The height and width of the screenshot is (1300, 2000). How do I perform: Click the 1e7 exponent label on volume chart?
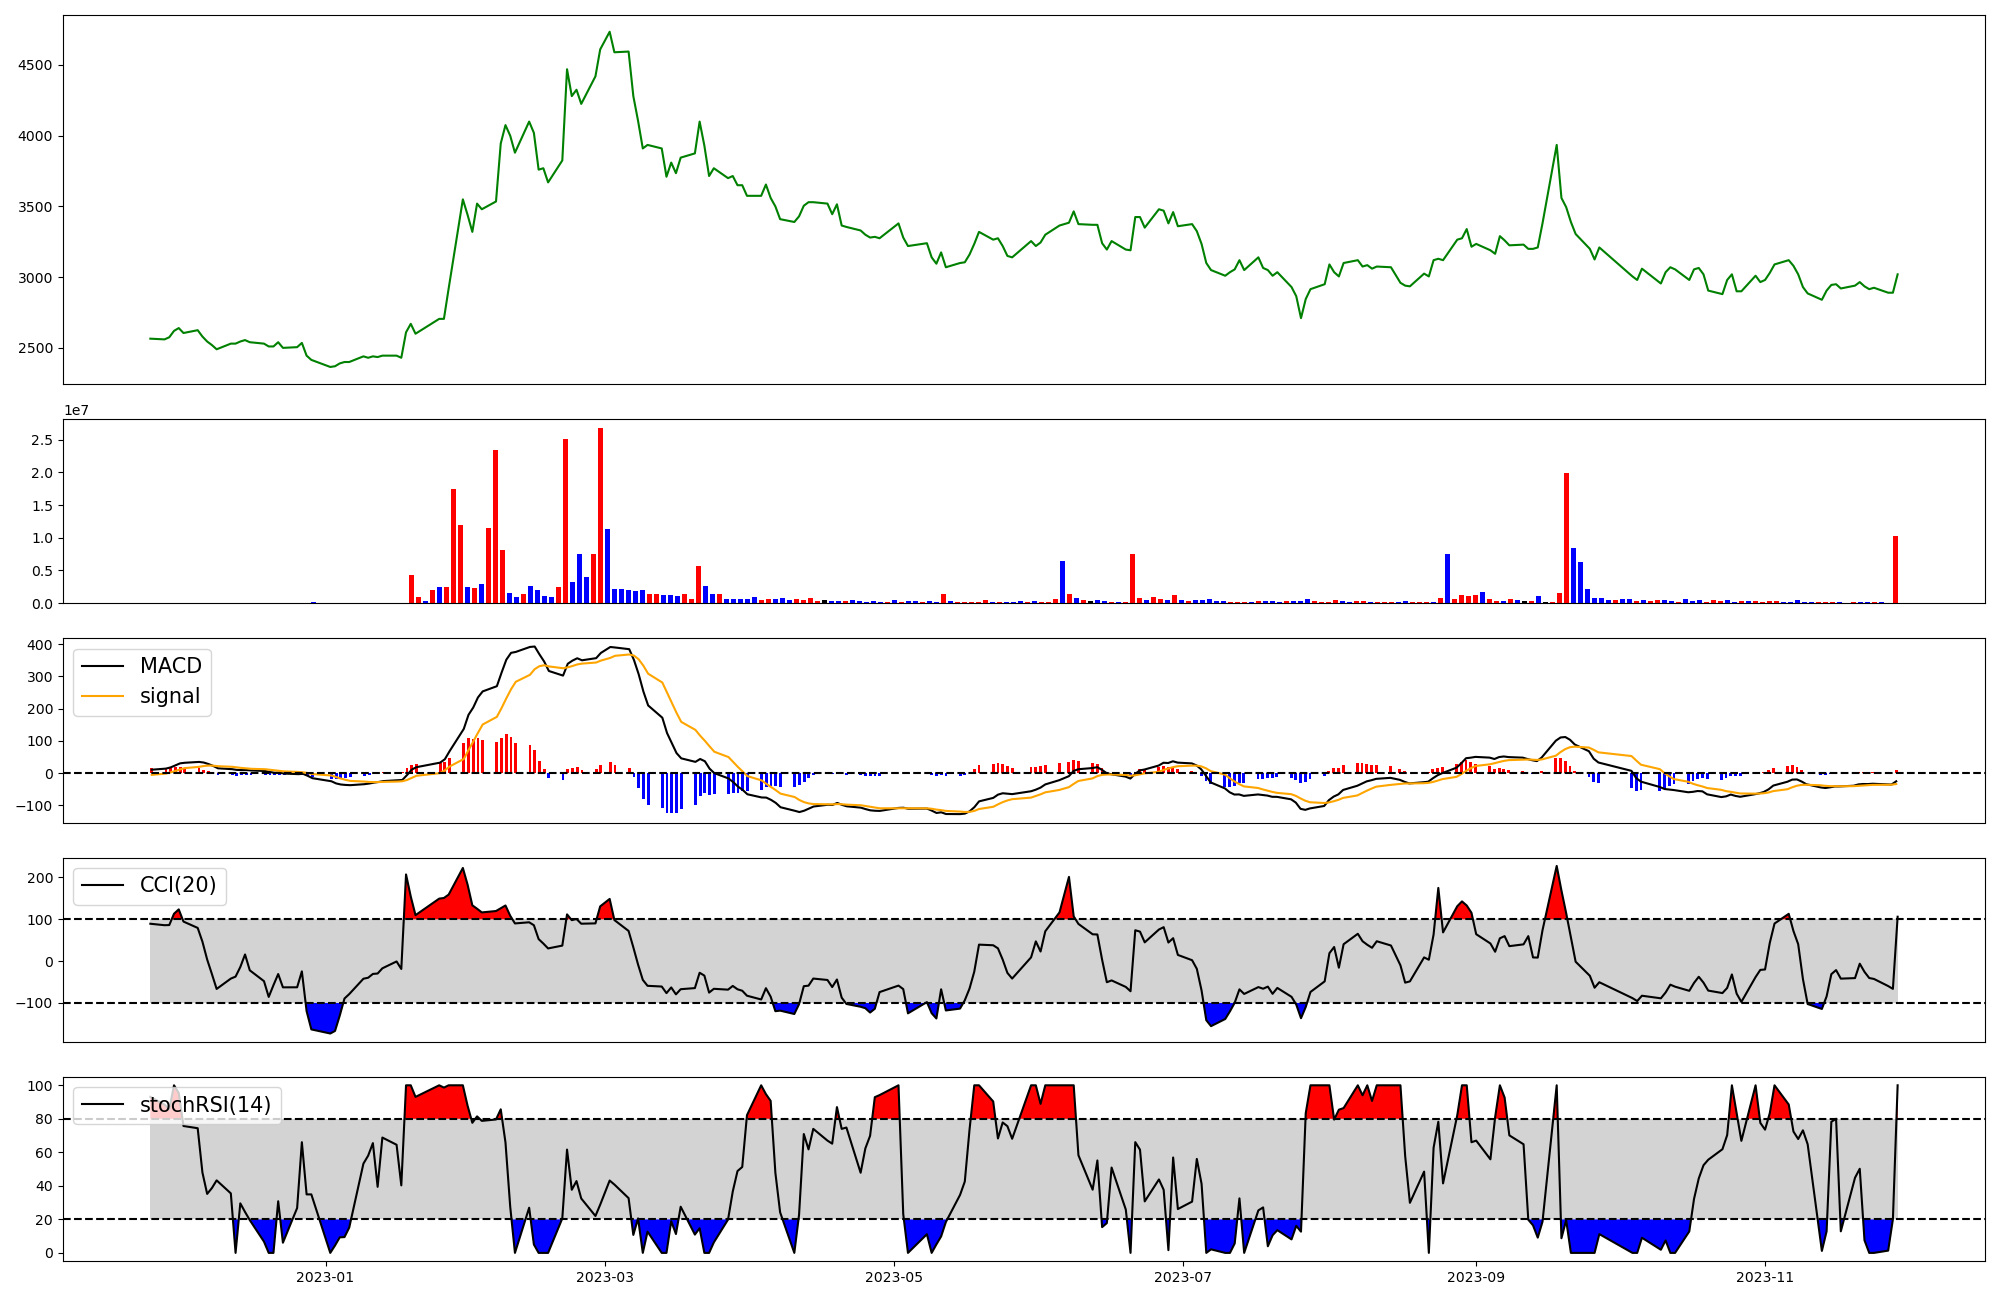click(76, 410)
